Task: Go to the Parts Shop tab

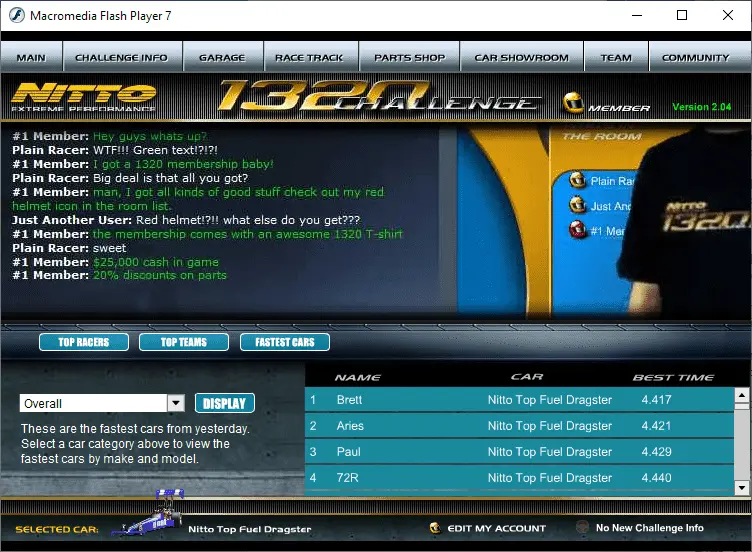Action: point(410,58)
